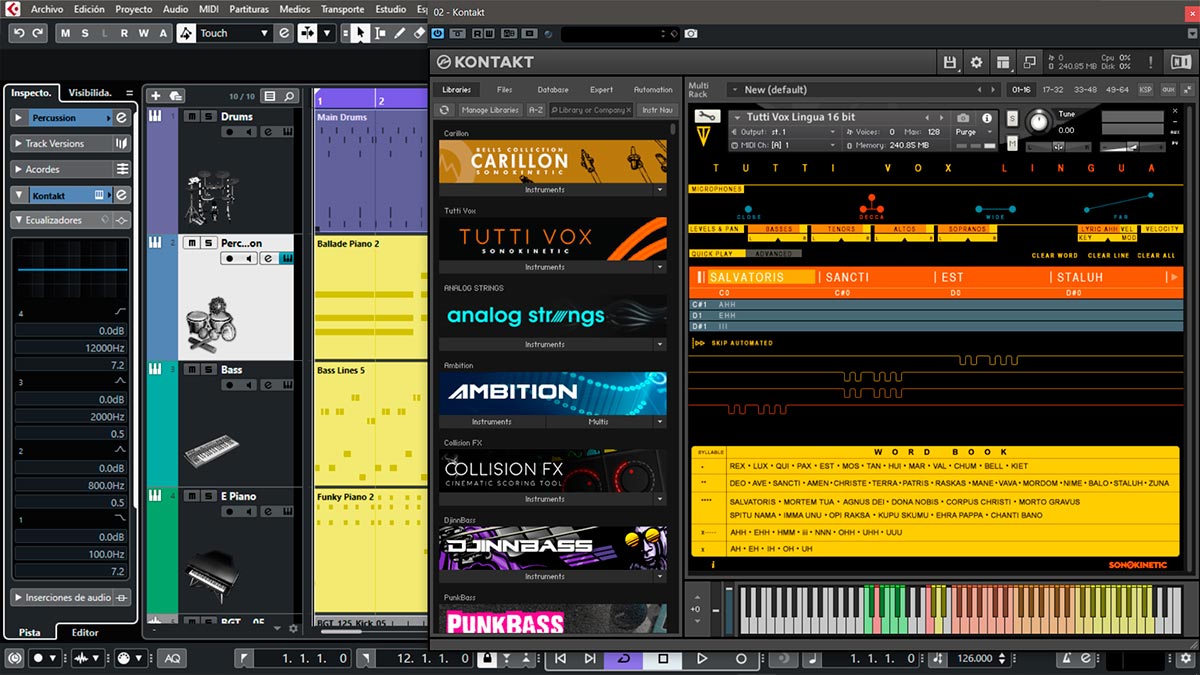The height and width of the screenshot is (675, 1200).
Task: Mute the Drums track
Action: pyautogui.click(x=191, y=116)
